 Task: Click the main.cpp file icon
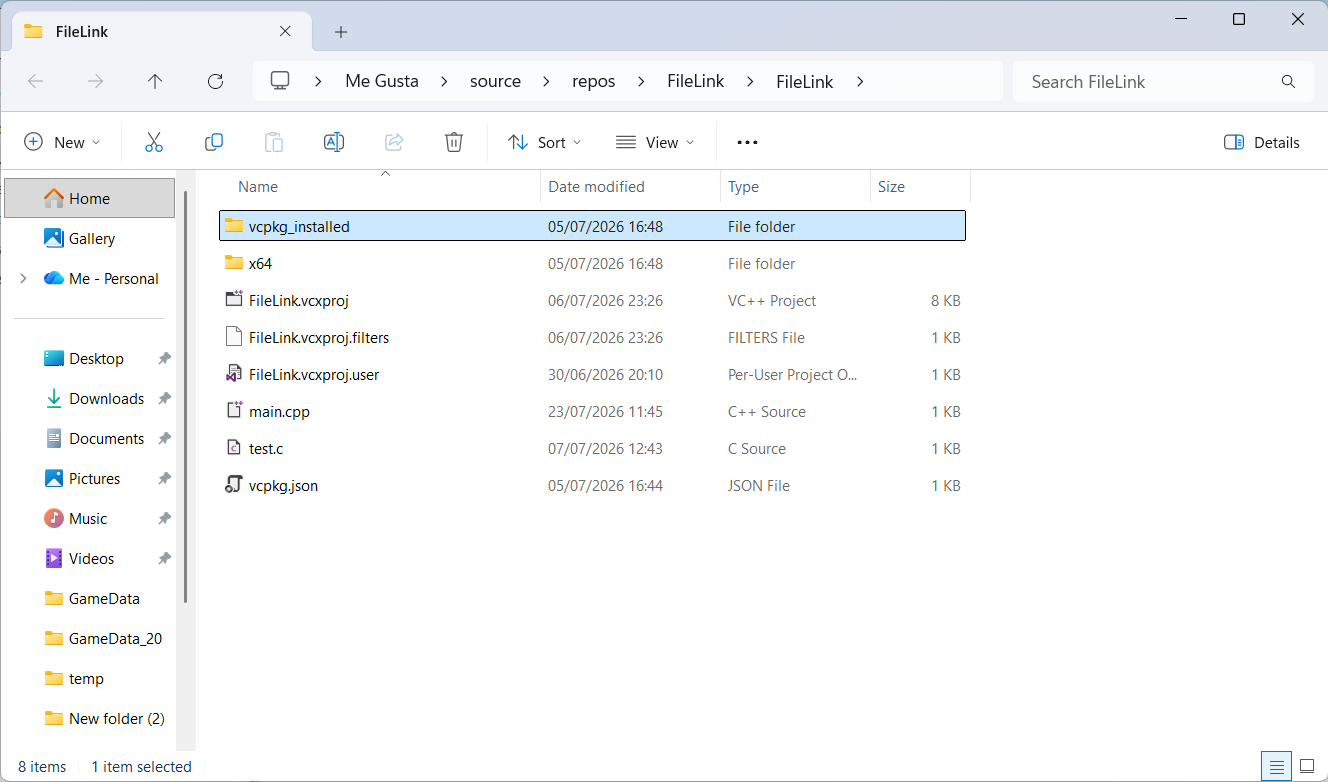click(x=234, y=411)
